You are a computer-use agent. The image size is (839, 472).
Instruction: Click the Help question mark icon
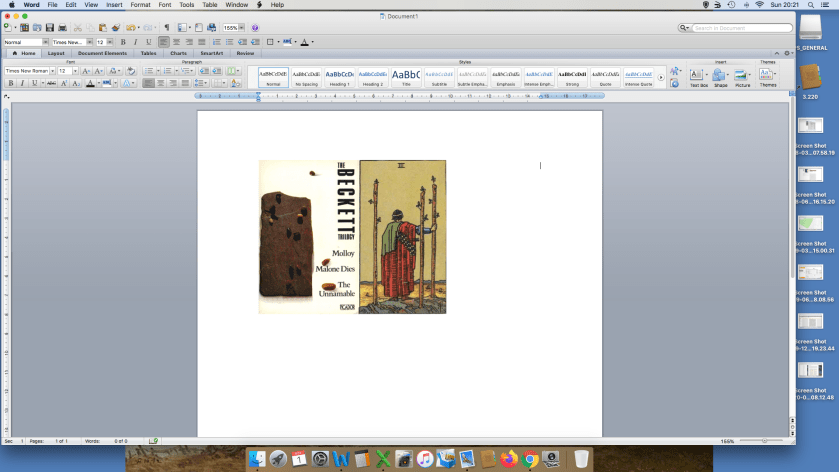254,27
